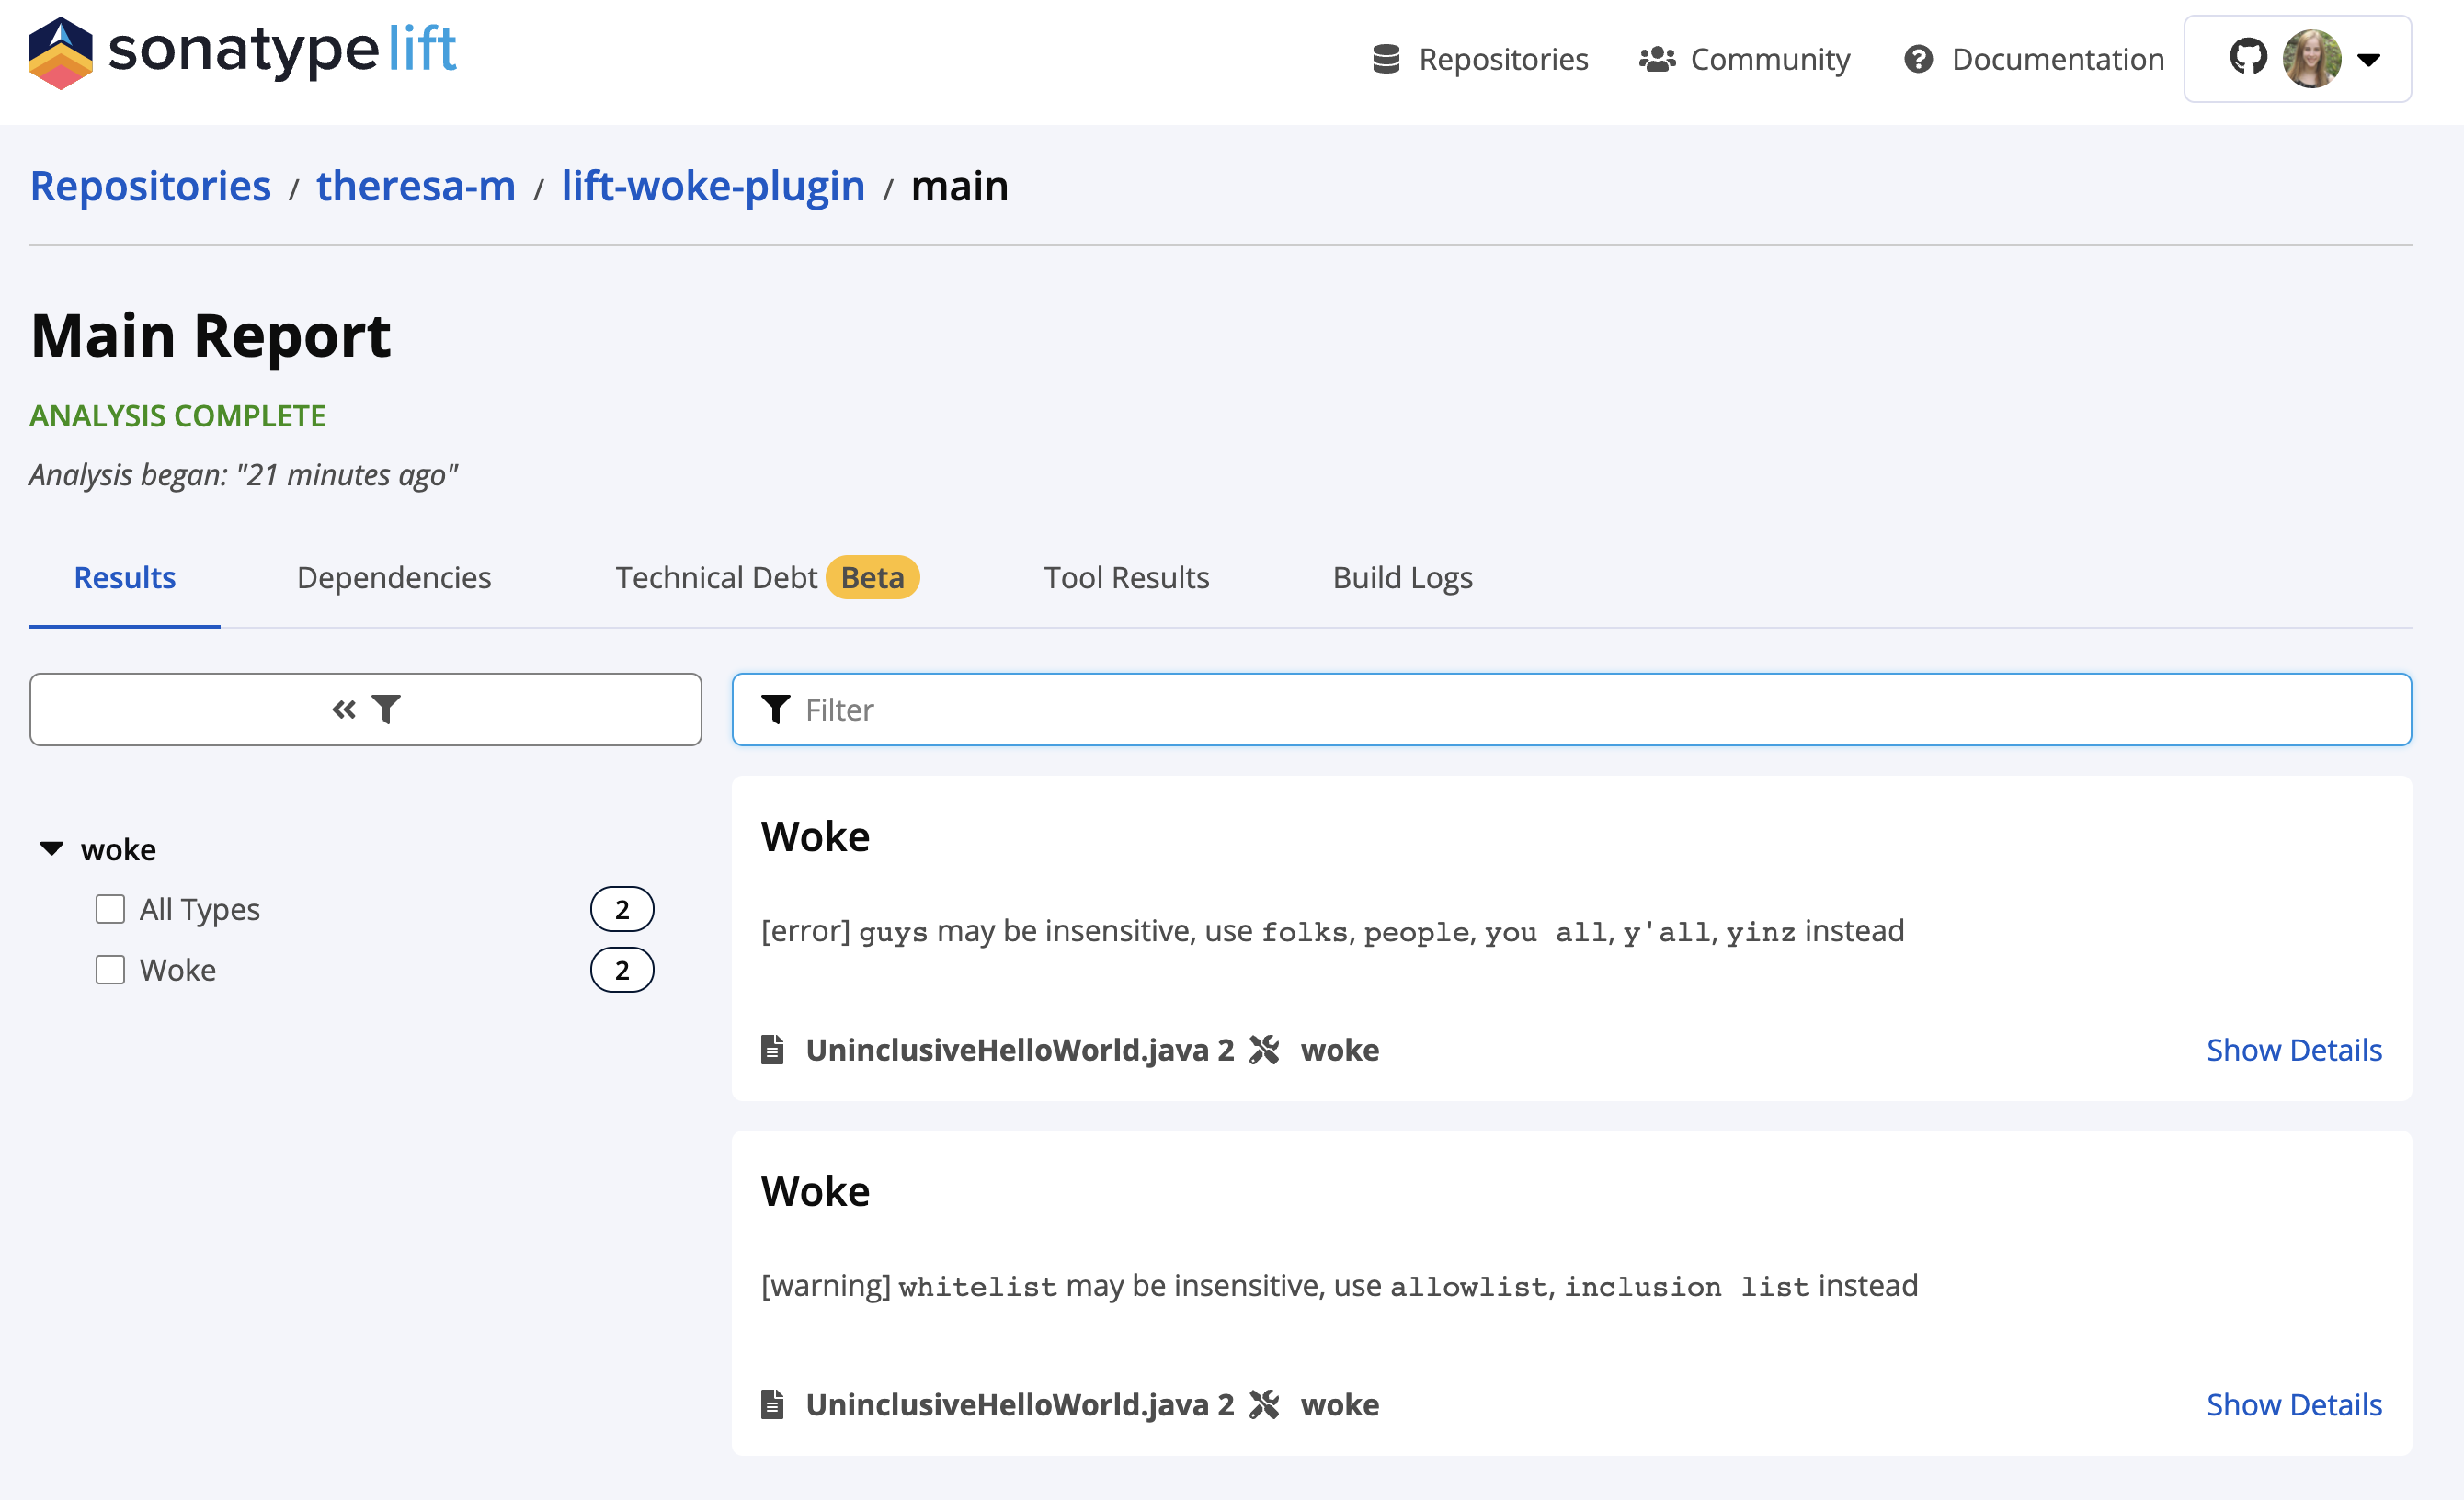Click the Repositories database icon in header
Image resolution: width=2464 pixels, height=1500 pixels.
click(x=1386, y=59)
